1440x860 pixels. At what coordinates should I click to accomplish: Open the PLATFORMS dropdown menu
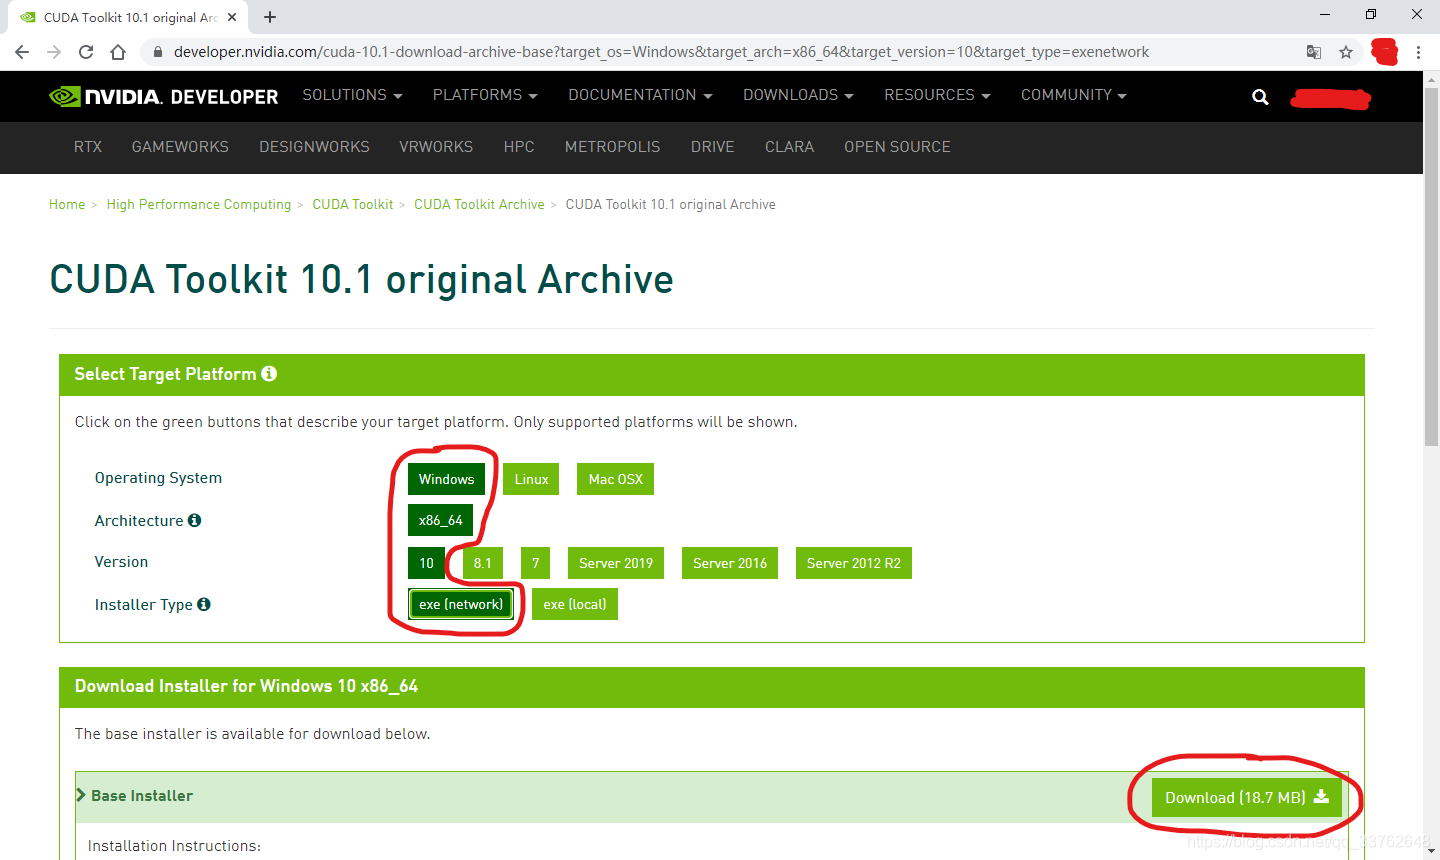pyautogui.click(x=485, y=95)
